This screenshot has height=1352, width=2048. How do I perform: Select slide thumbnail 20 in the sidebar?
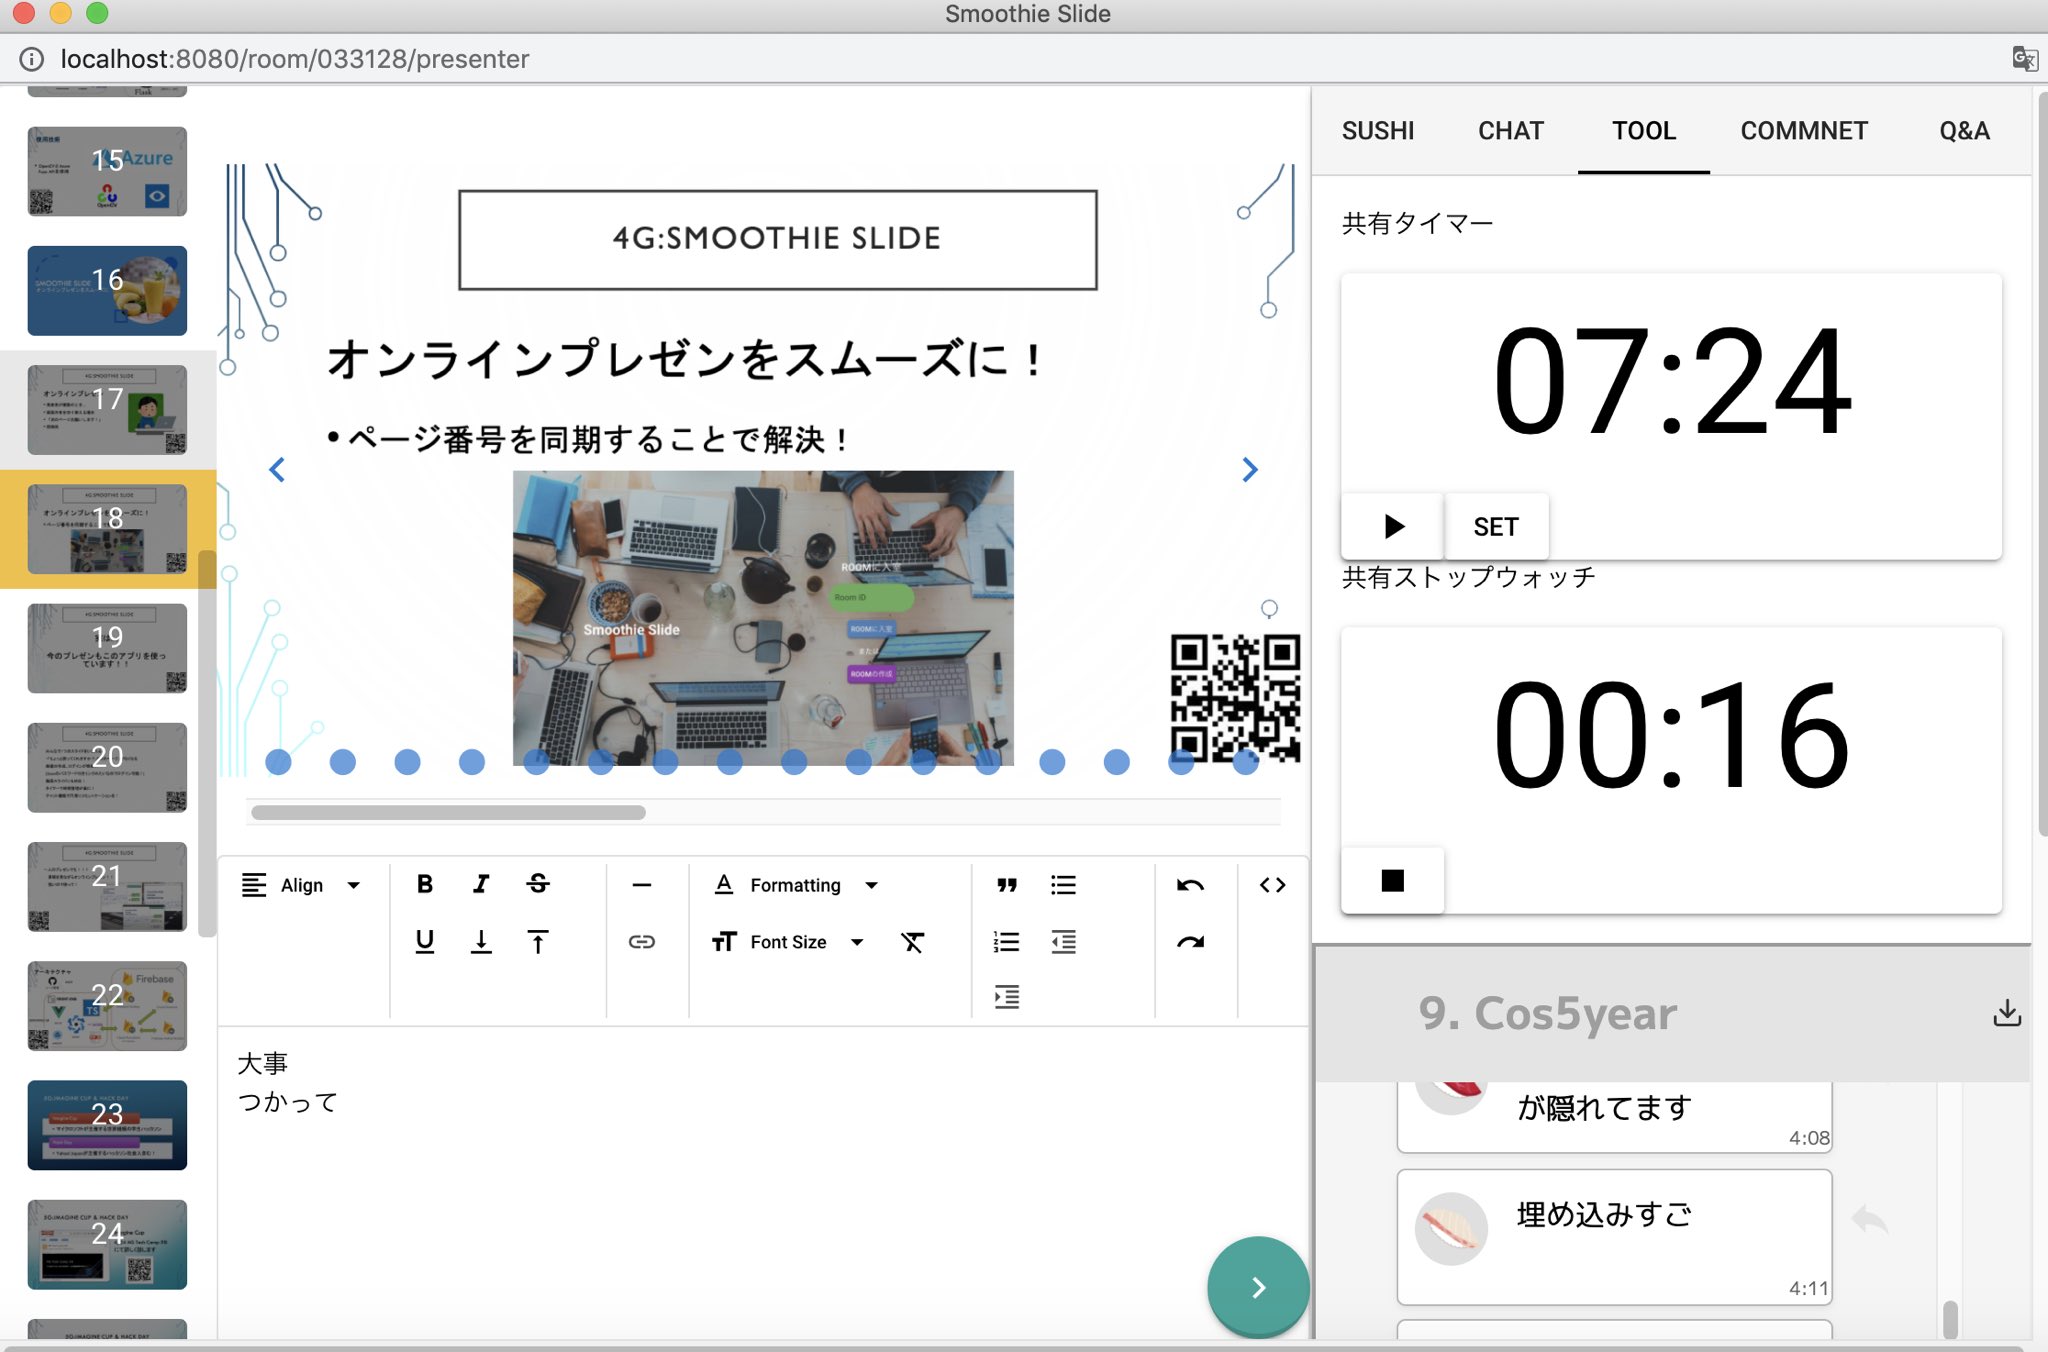(107, 767)
